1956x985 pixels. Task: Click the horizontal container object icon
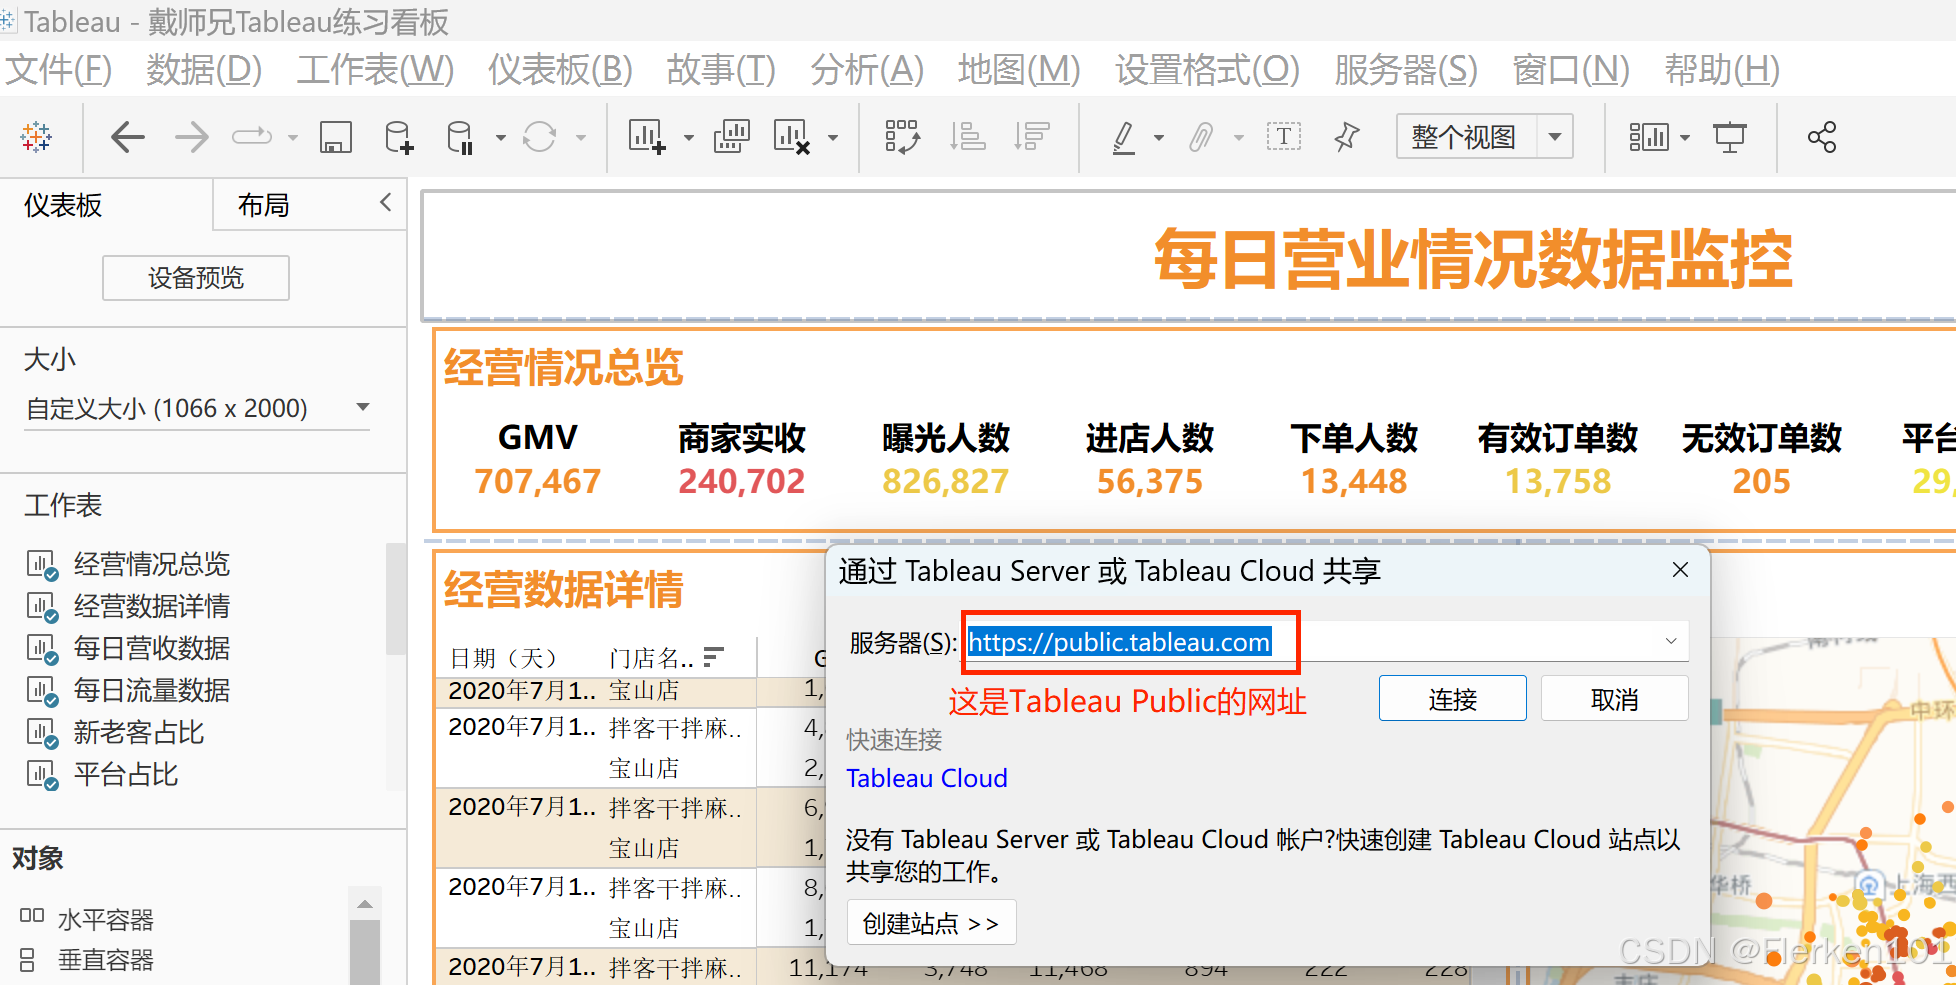[x=32, y=916]
